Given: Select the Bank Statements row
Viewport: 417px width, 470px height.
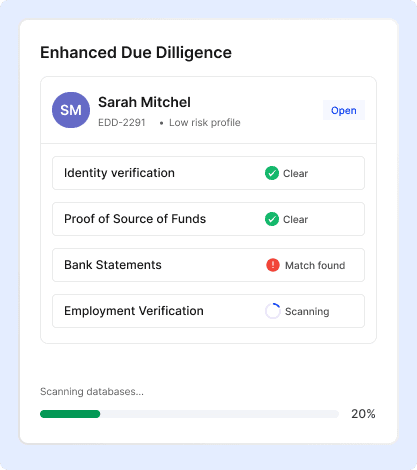Looking at the screenshot, I should click(208, 265).
